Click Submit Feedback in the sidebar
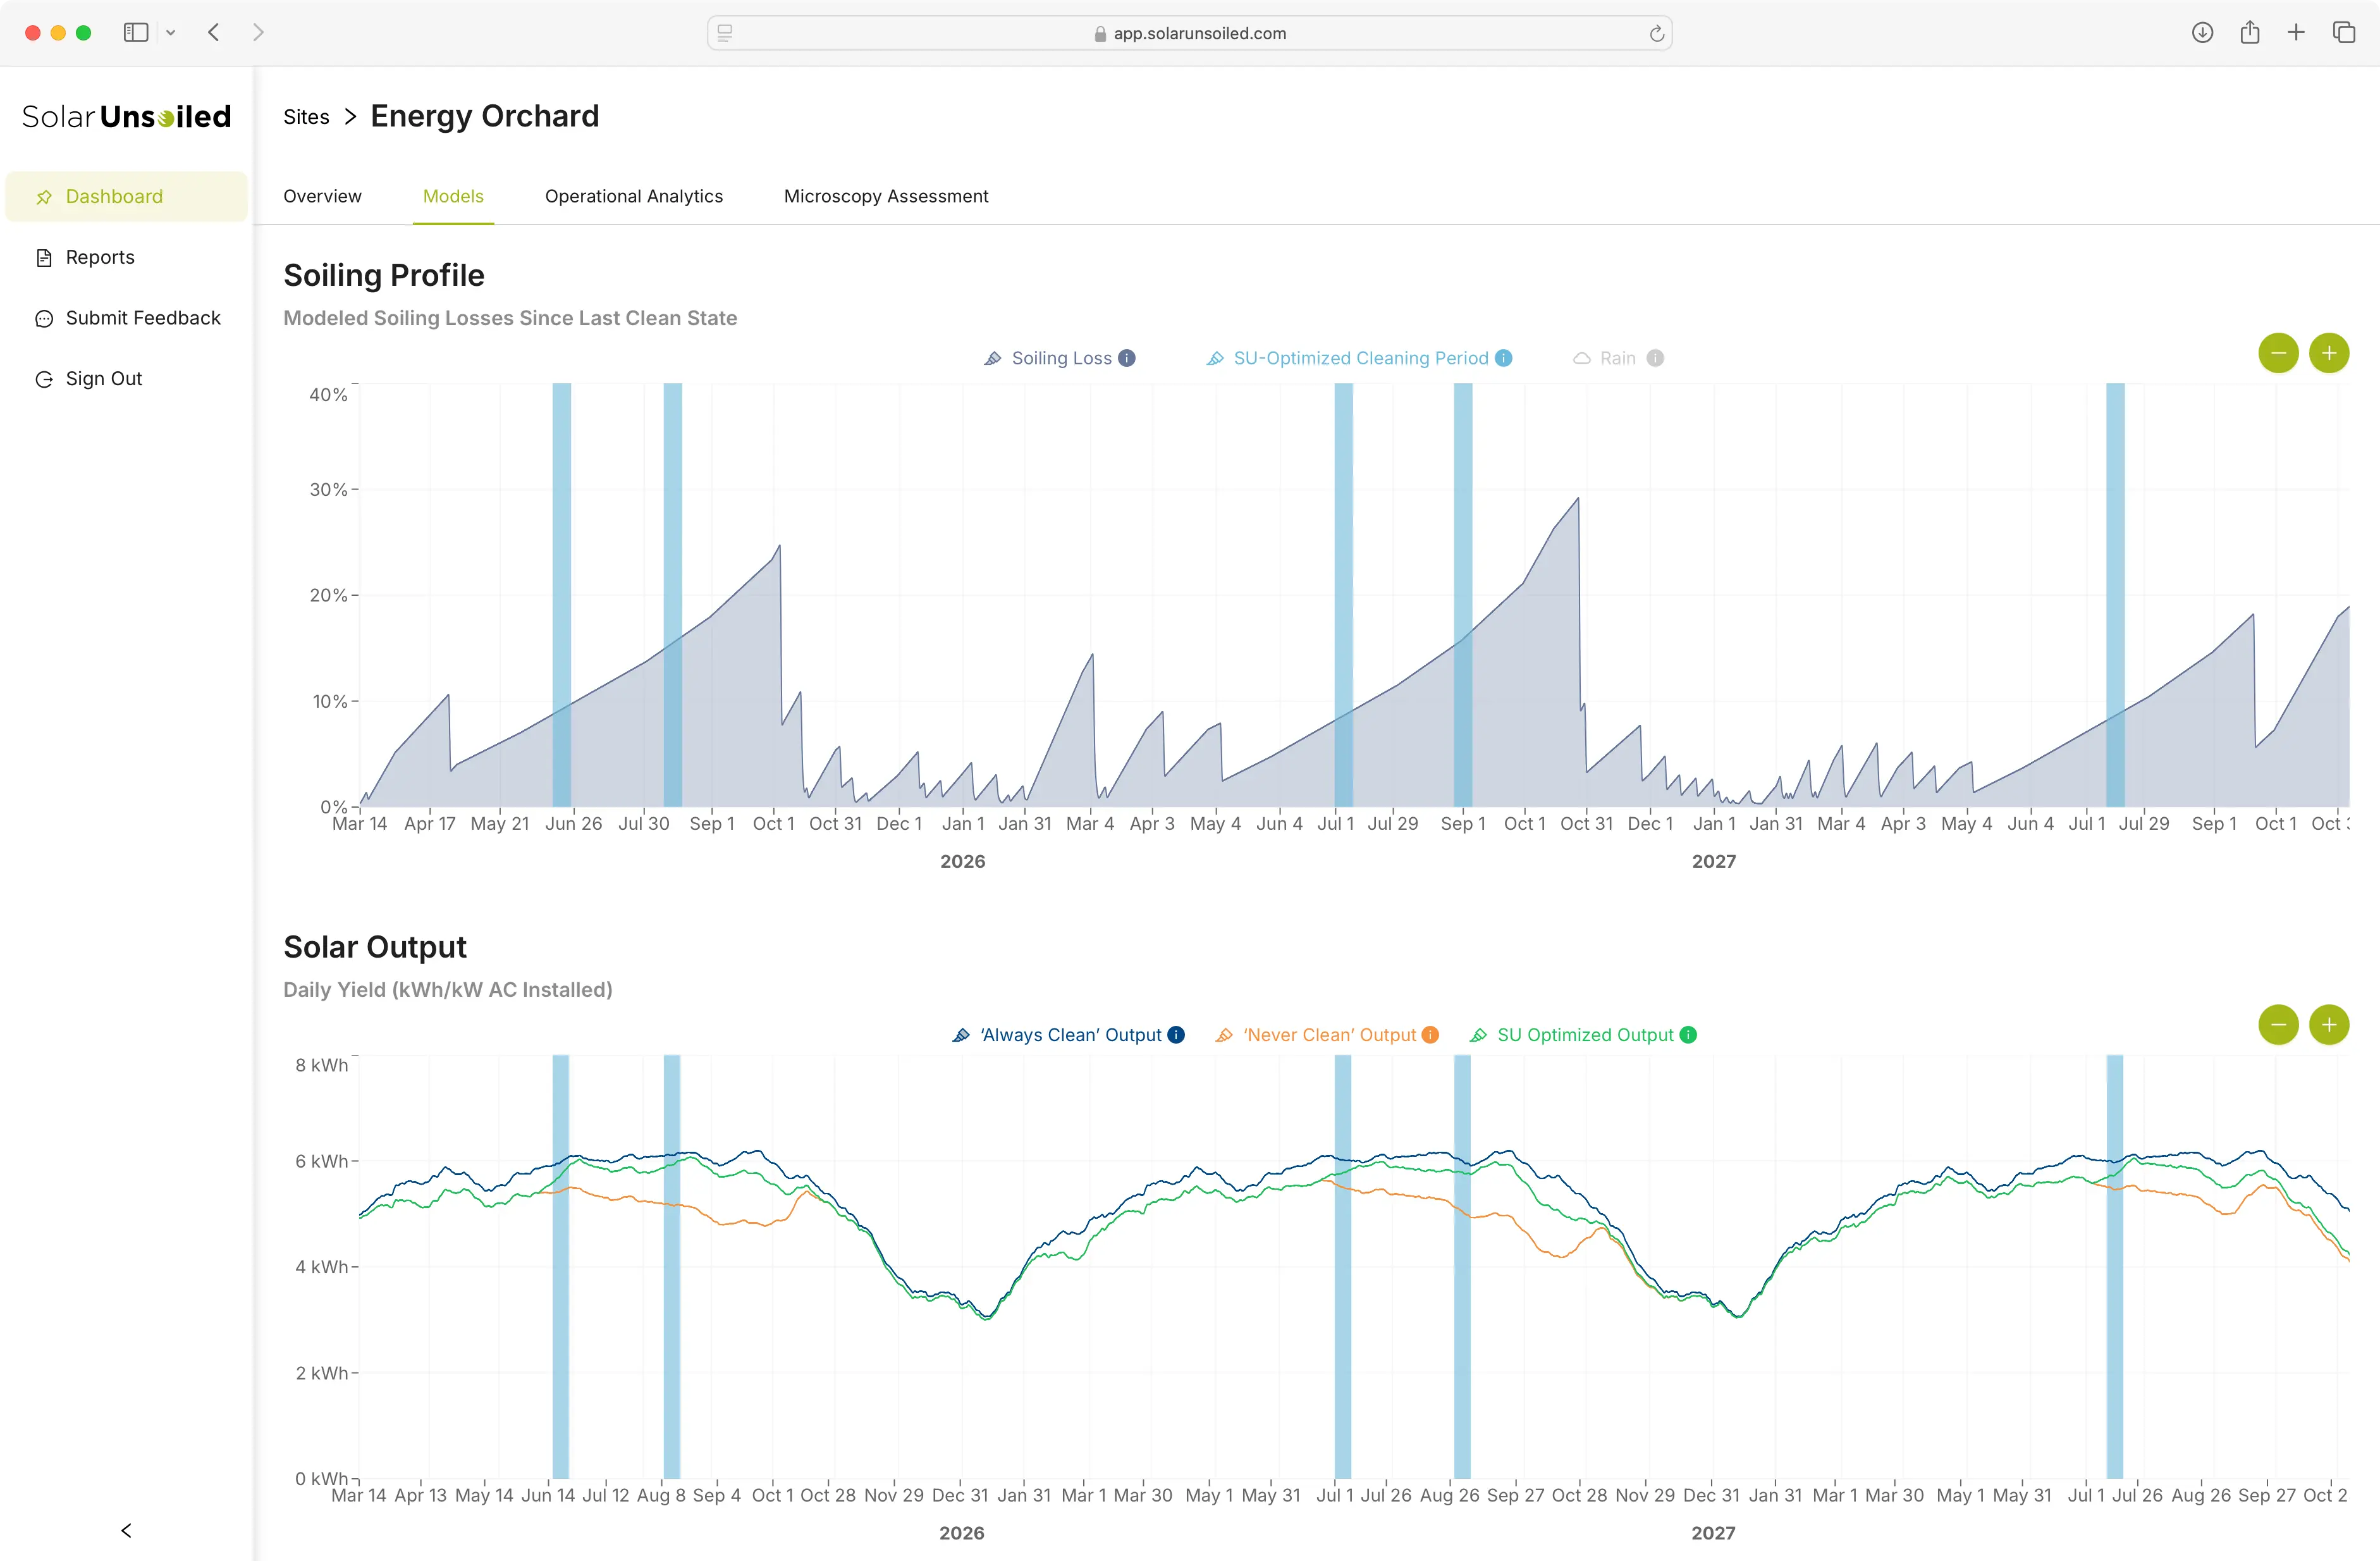This screenshot has height=1561, width=2380. coord(142,318)
